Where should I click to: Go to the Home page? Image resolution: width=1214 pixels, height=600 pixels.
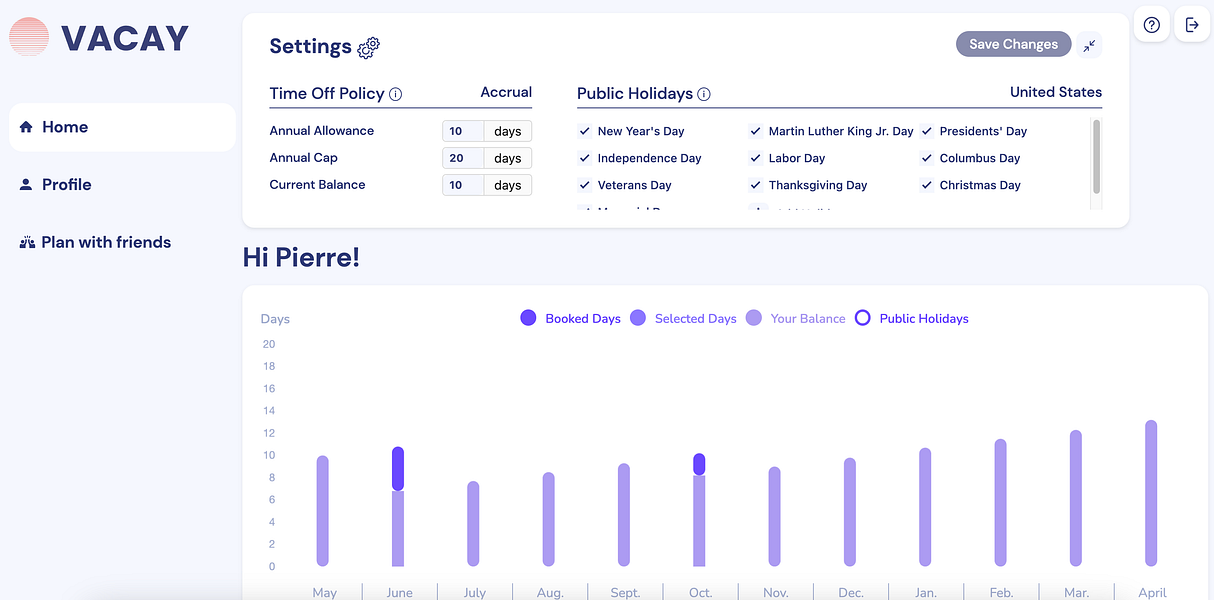tap(122, 127)
